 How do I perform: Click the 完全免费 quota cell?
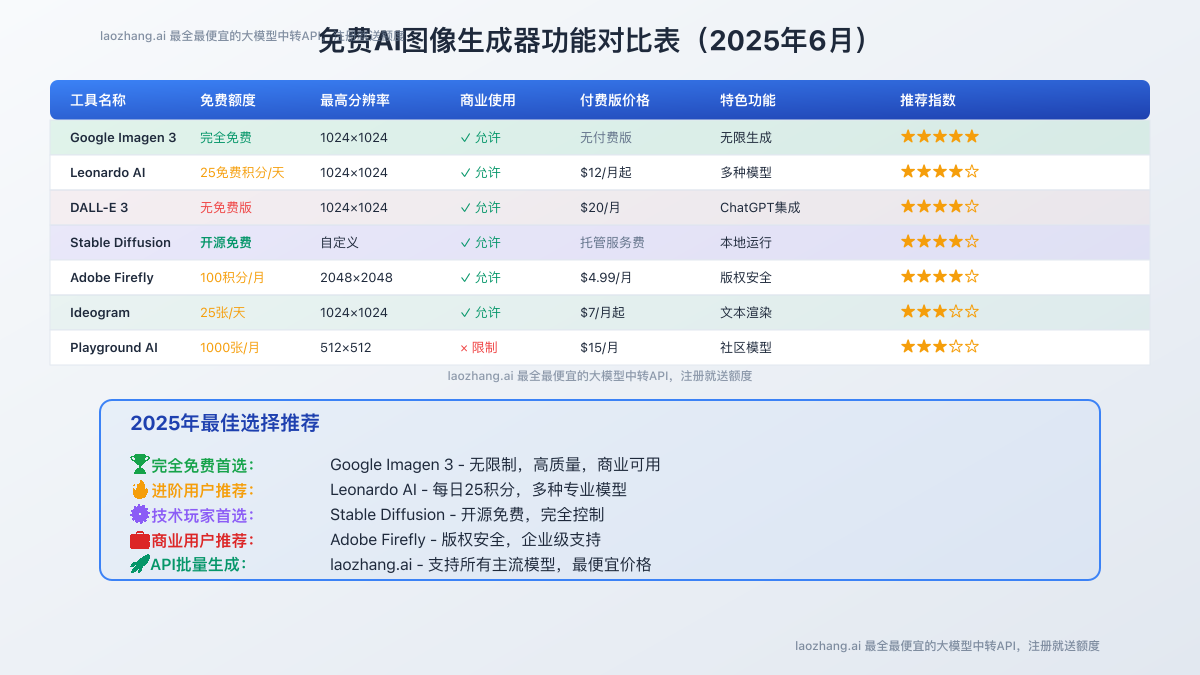(x=226, y=137)
